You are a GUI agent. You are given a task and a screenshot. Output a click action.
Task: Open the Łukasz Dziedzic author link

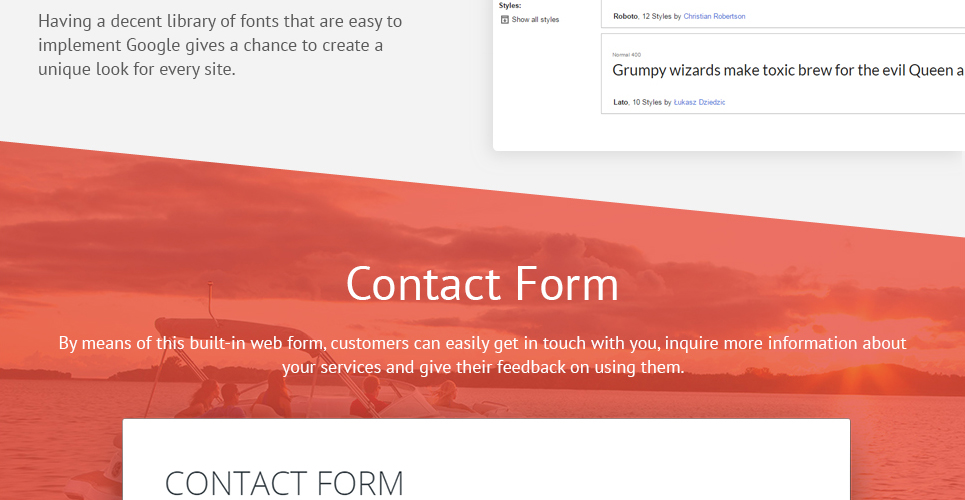click(699, 102)
